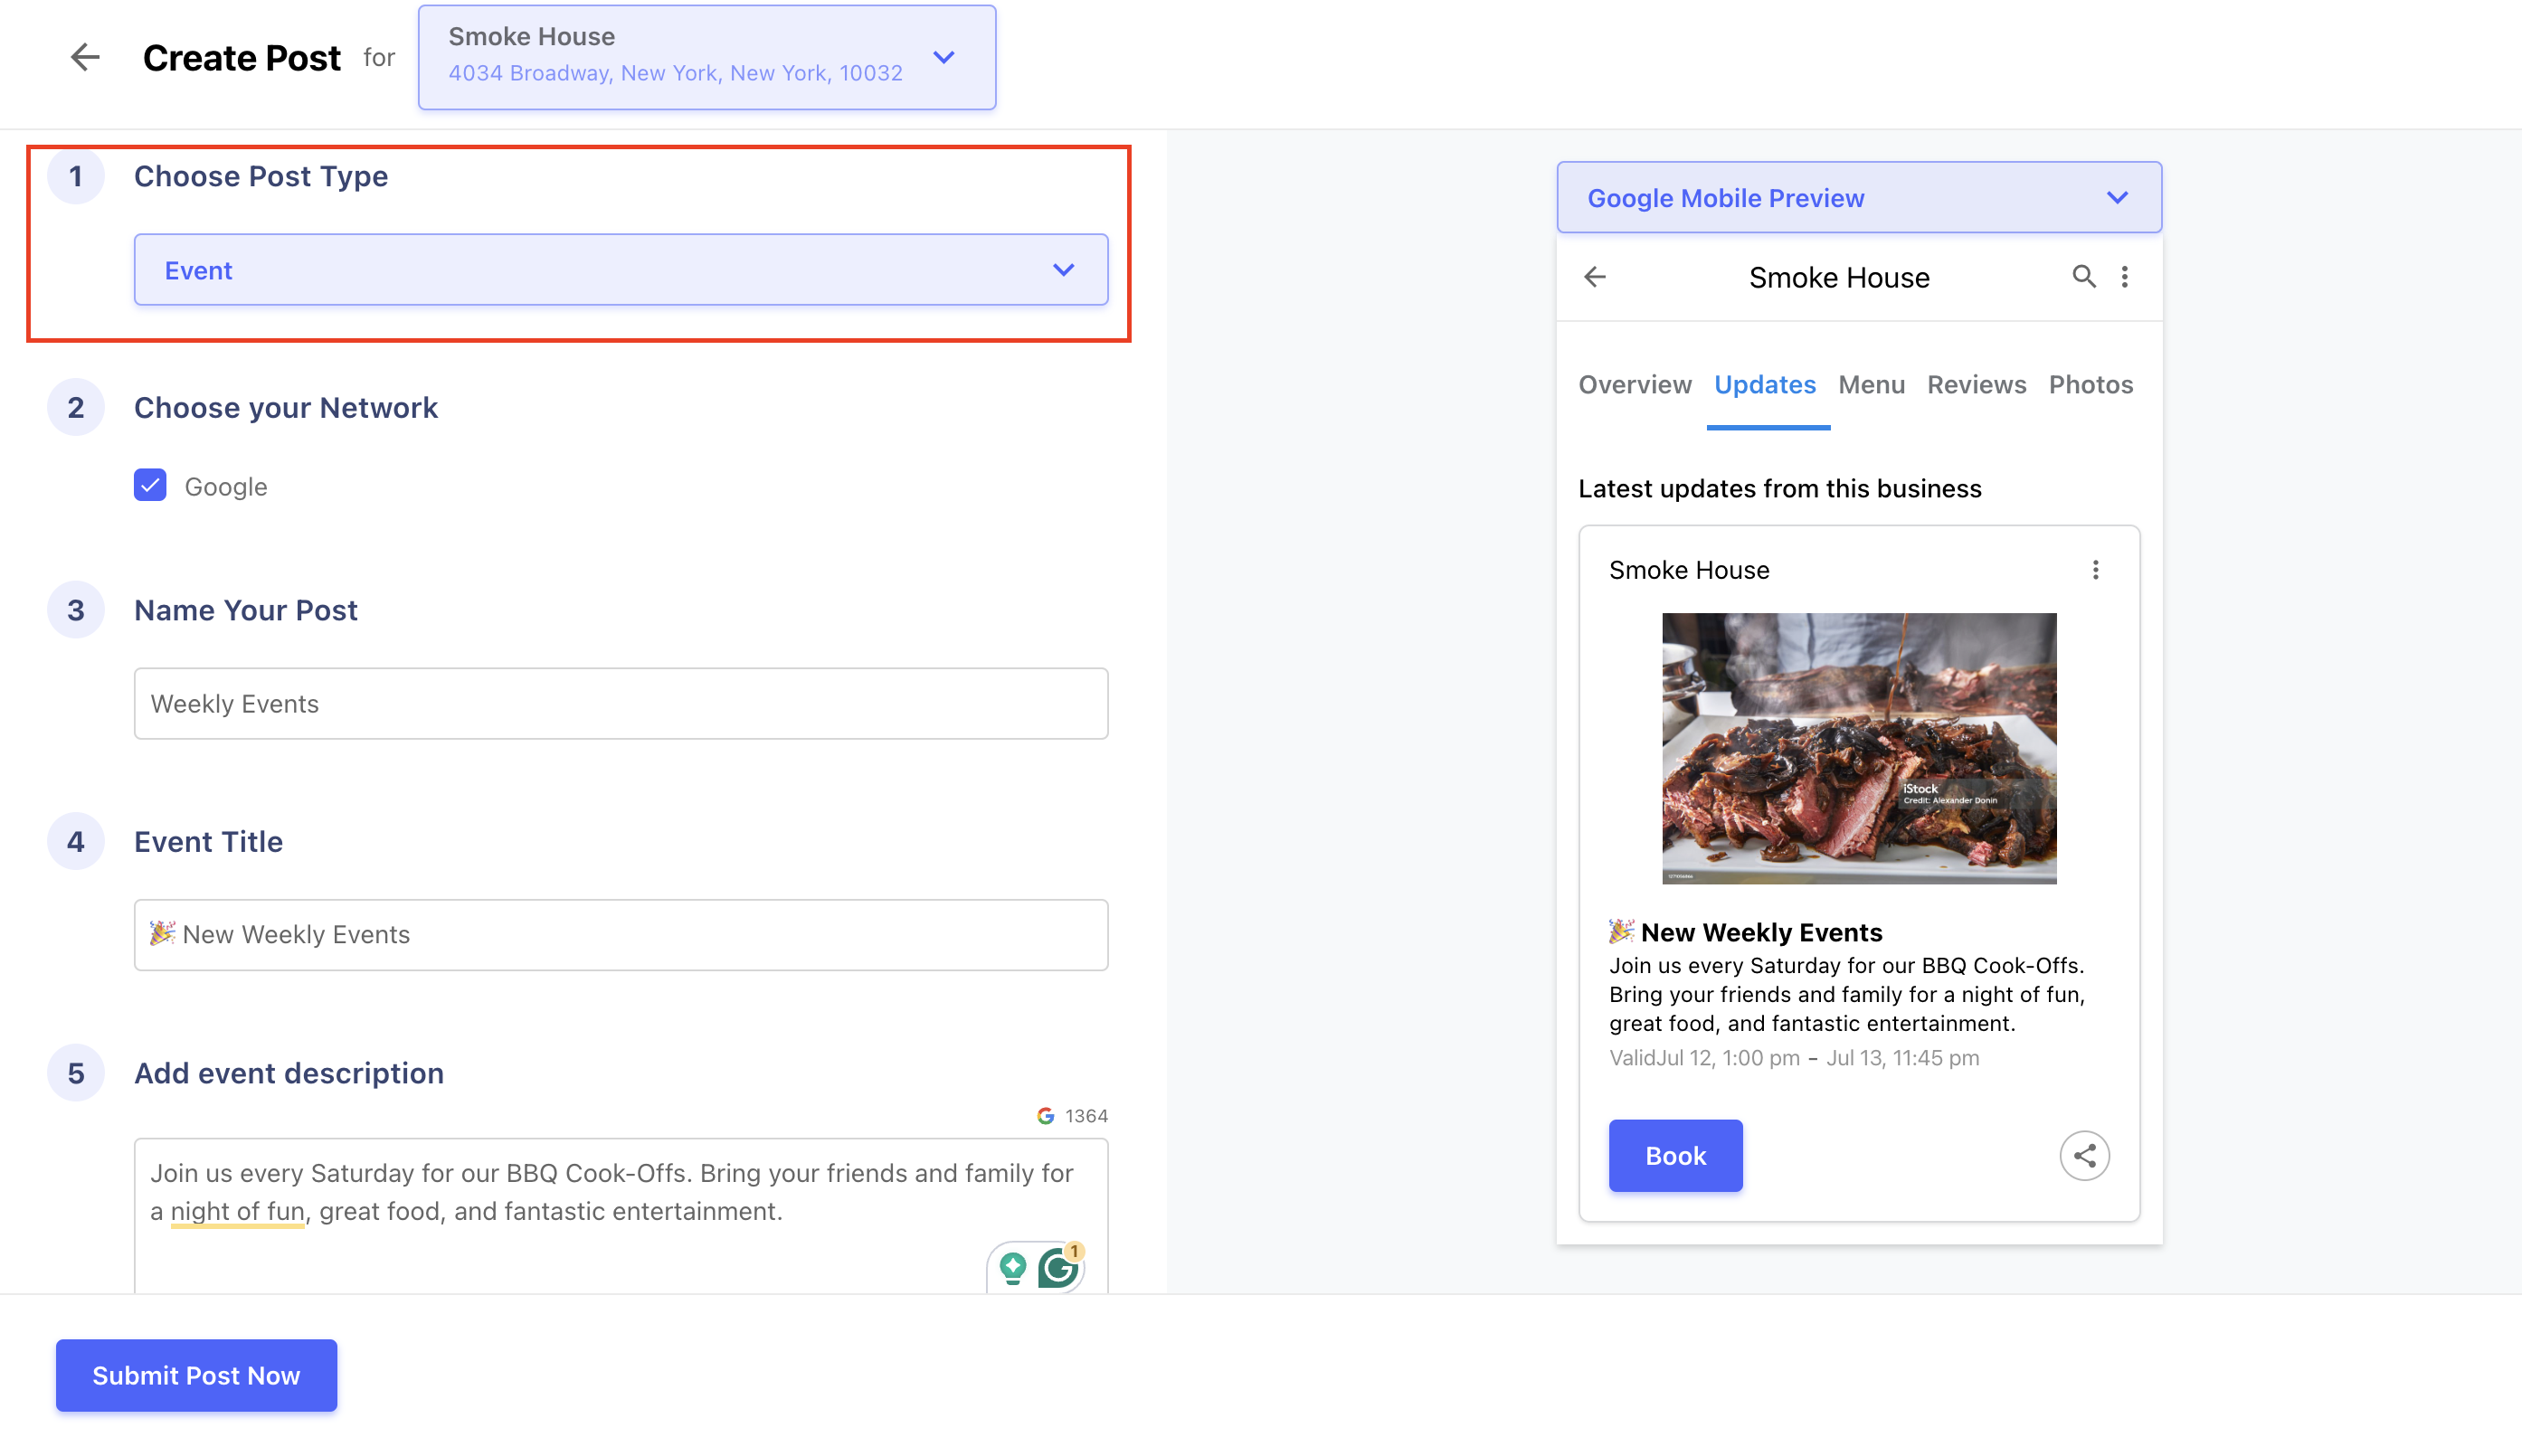The image size is (2522, 1456).
Task: Open the Photos tab in preview
Action: click(x=2091, y=385)
